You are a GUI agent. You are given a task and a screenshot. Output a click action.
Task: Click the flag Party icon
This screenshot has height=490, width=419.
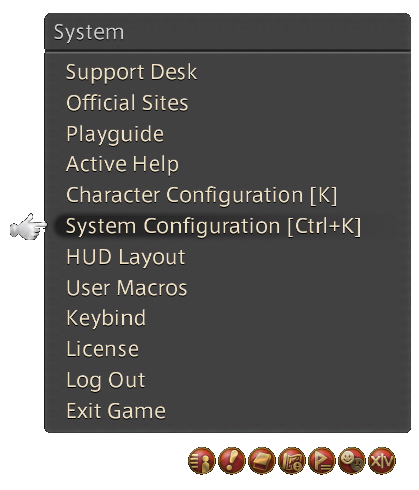pyautogui.click(x=322, y=461)
